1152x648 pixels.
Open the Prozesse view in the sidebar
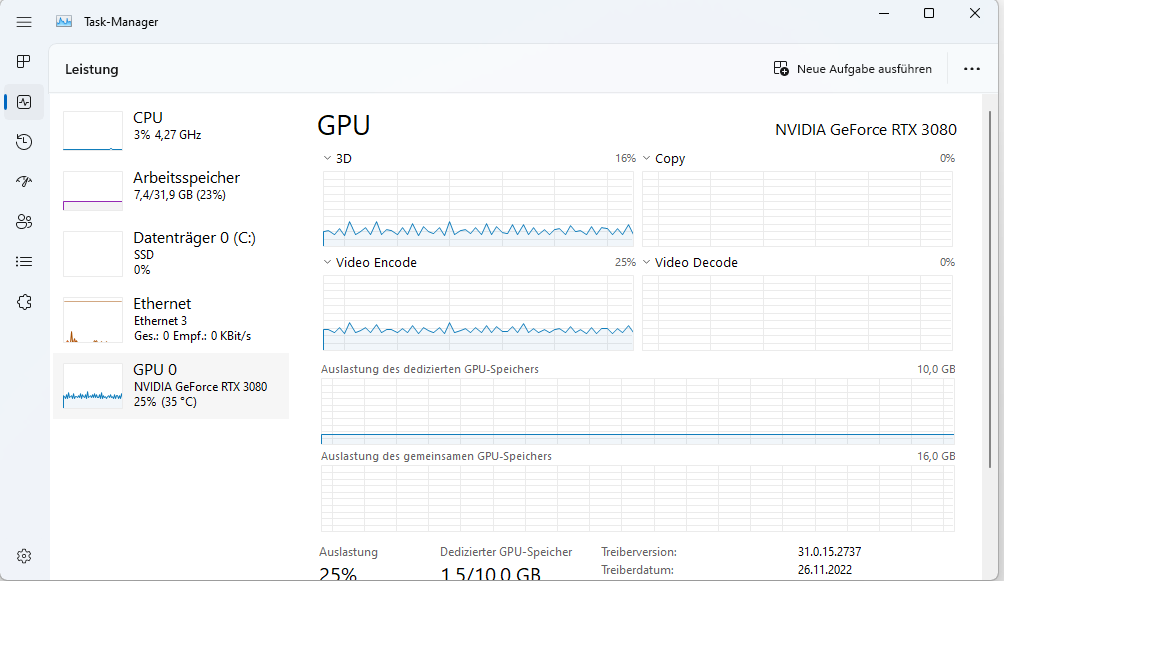tap(23, 61)
